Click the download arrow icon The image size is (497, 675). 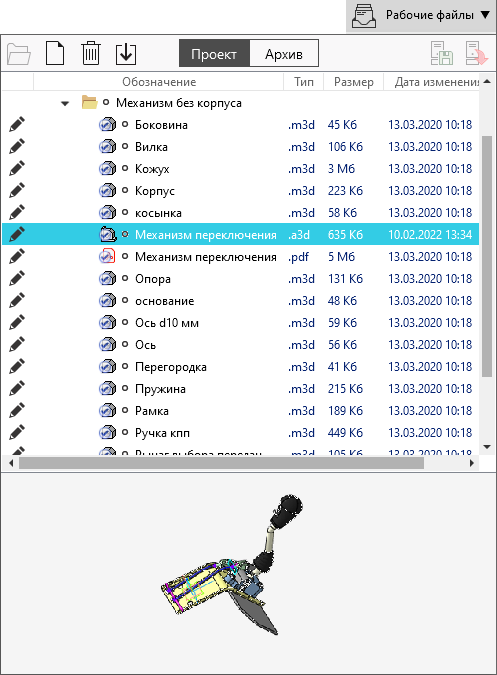click(126, 54)
